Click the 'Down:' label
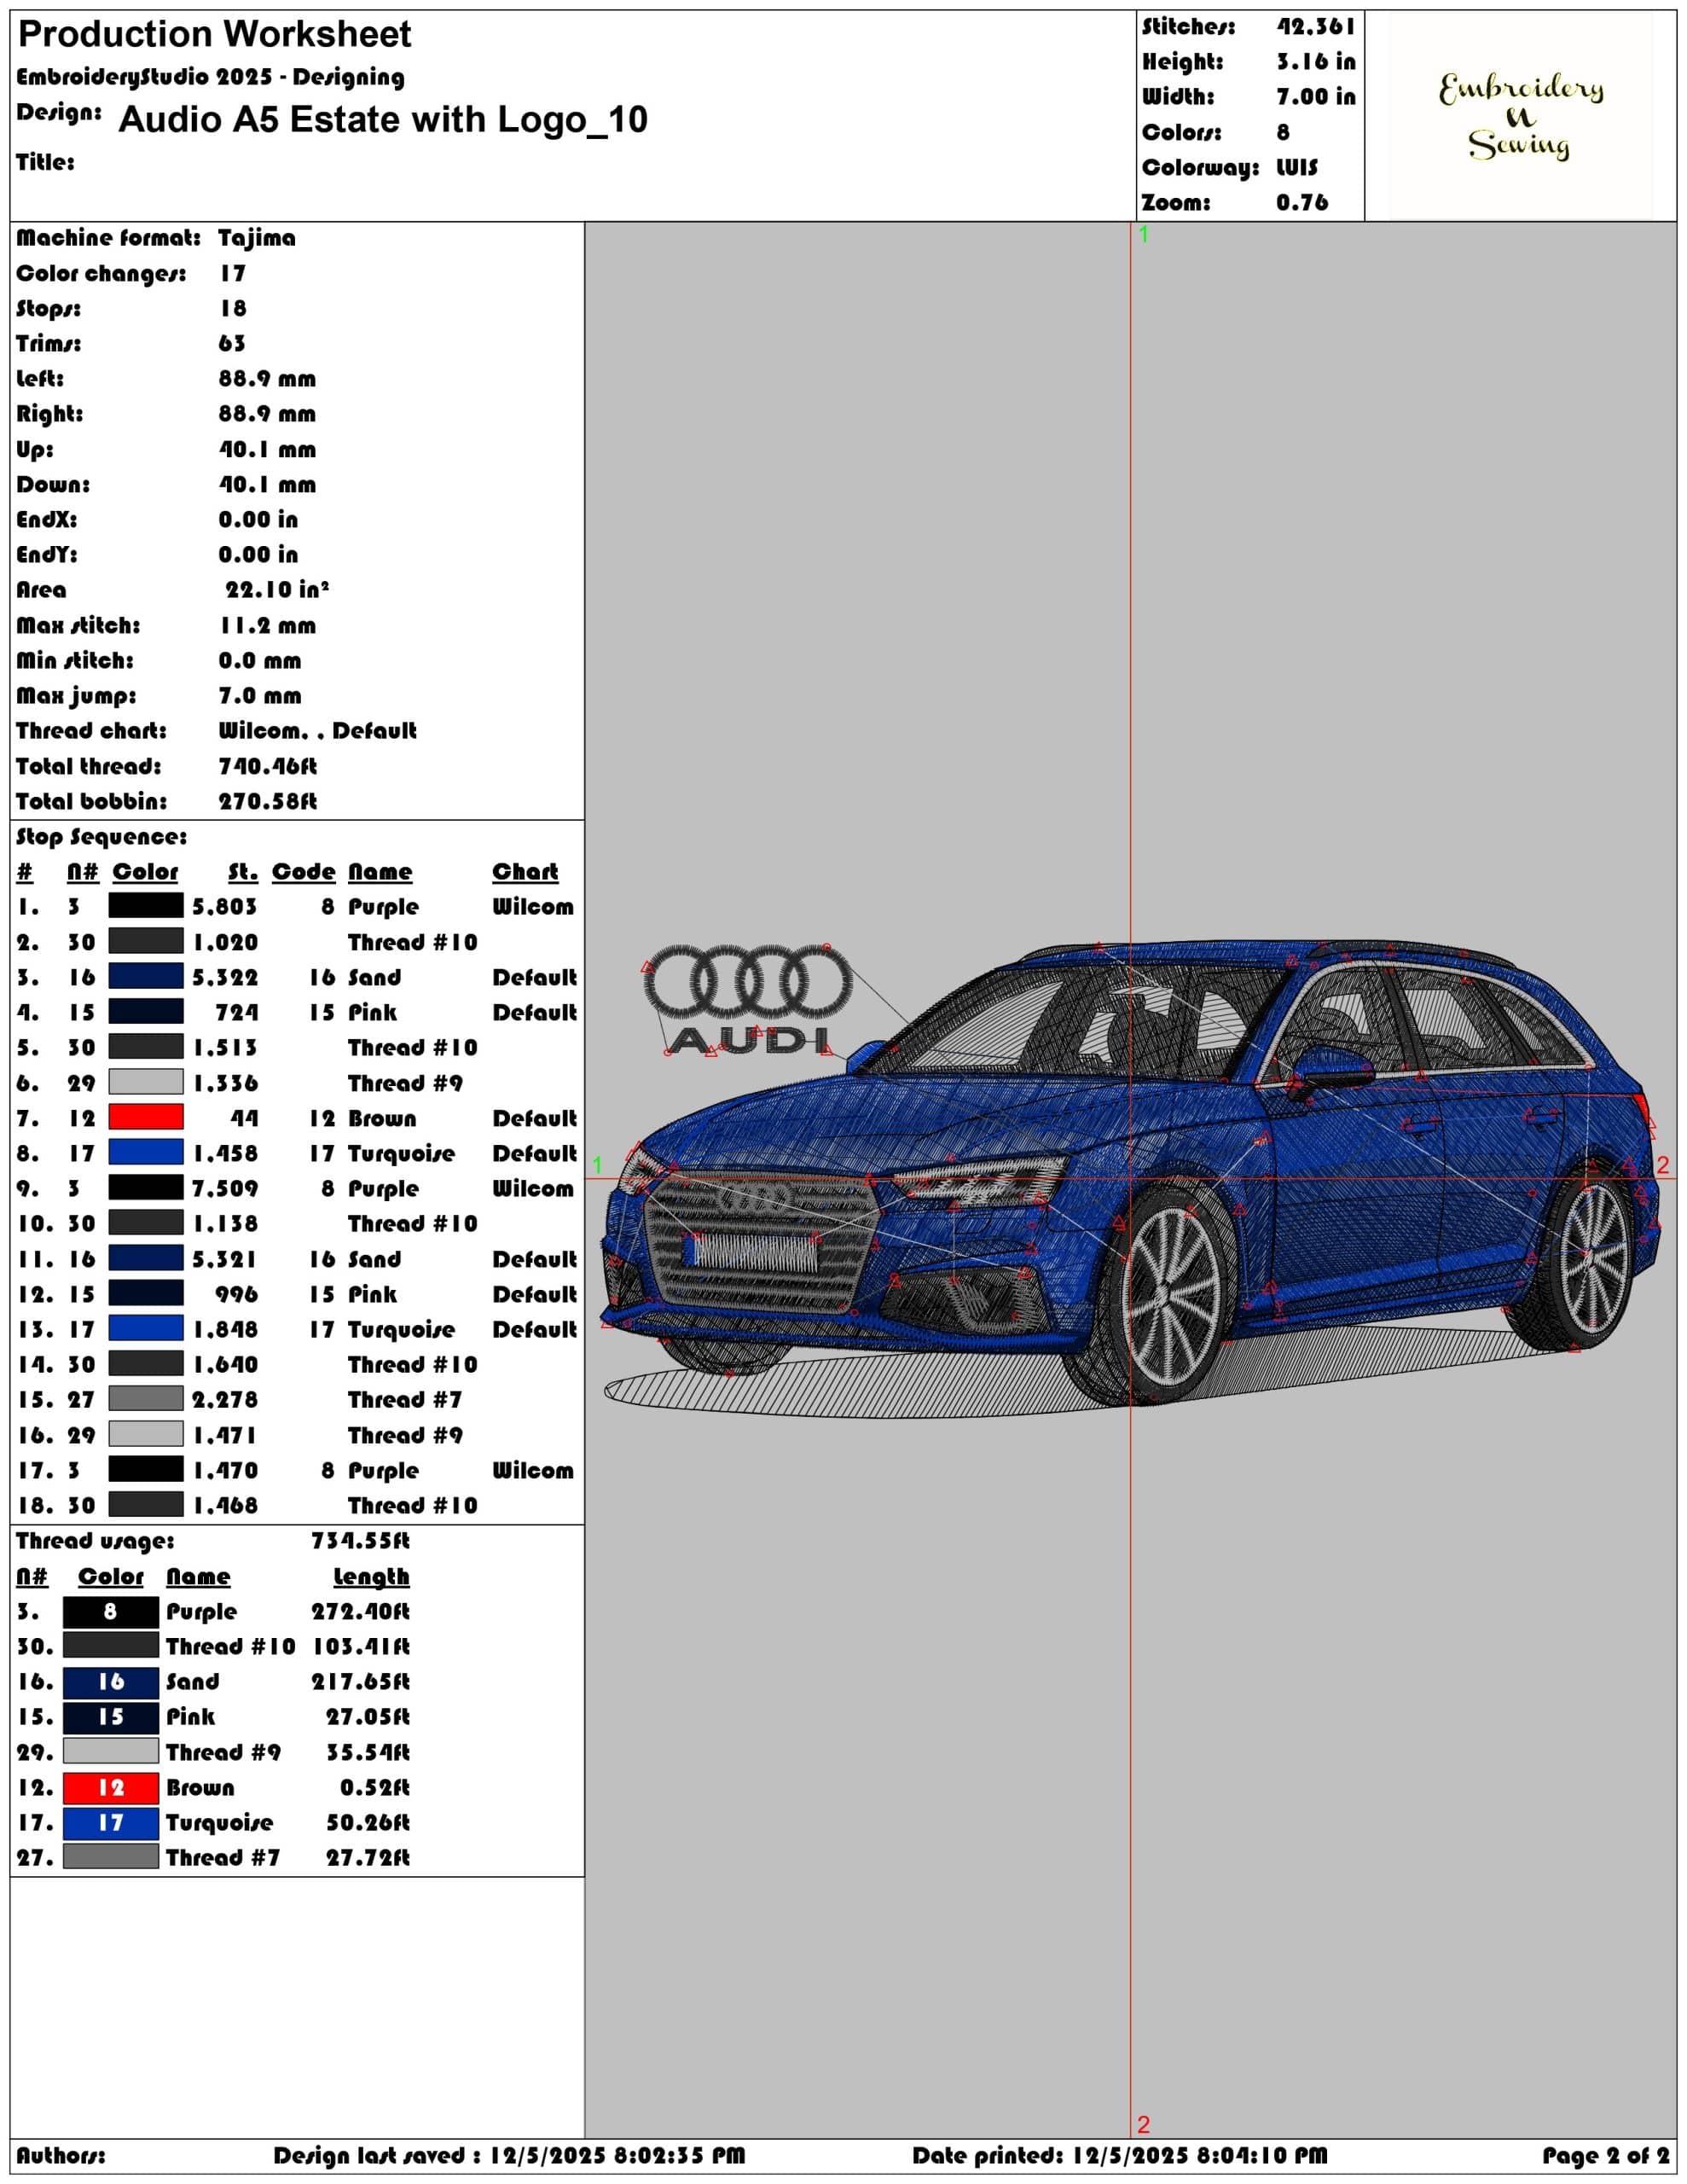 click(53, 485)
